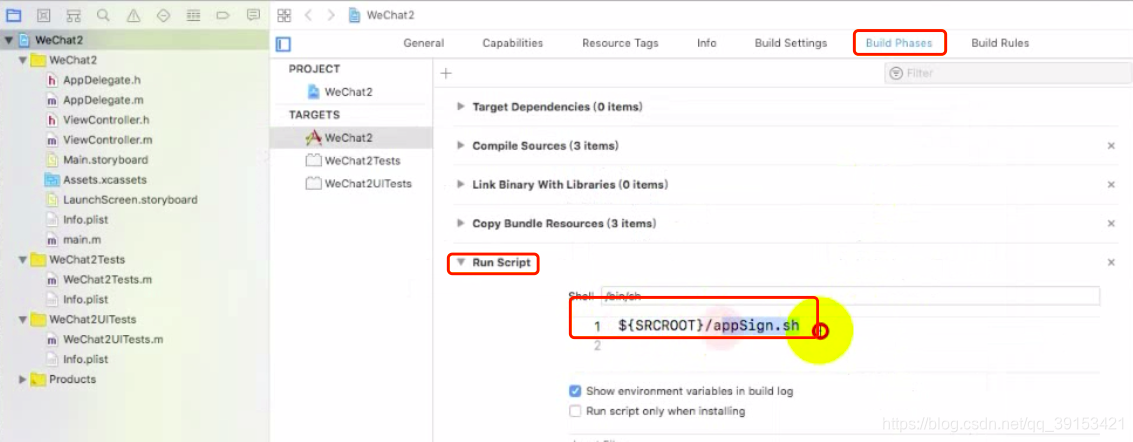Open the Issue navigator warning icon

click(134, 14)
